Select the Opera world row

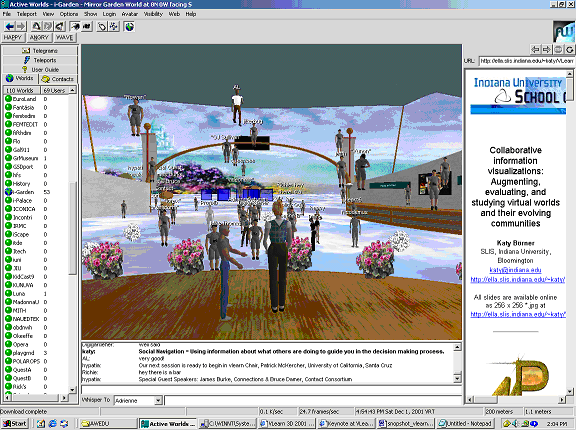[36, 344]
